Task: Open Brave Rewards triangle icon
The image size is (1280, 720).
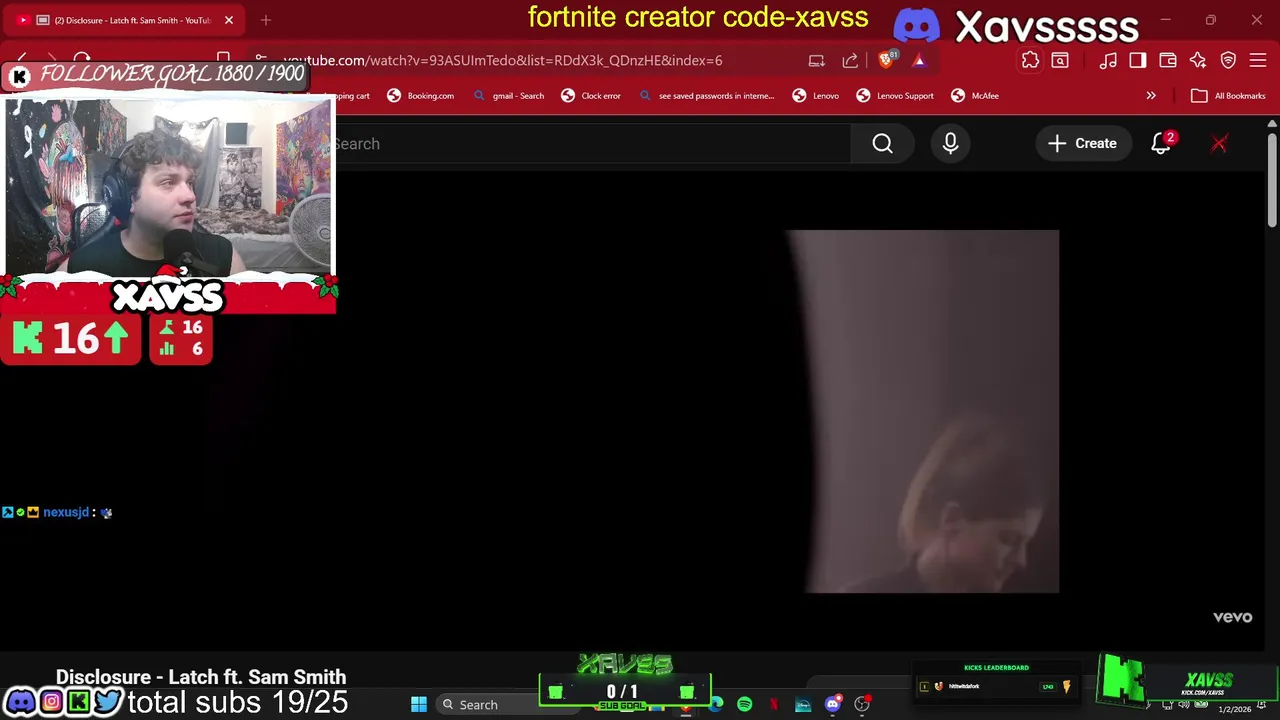Action: point(919,60)
